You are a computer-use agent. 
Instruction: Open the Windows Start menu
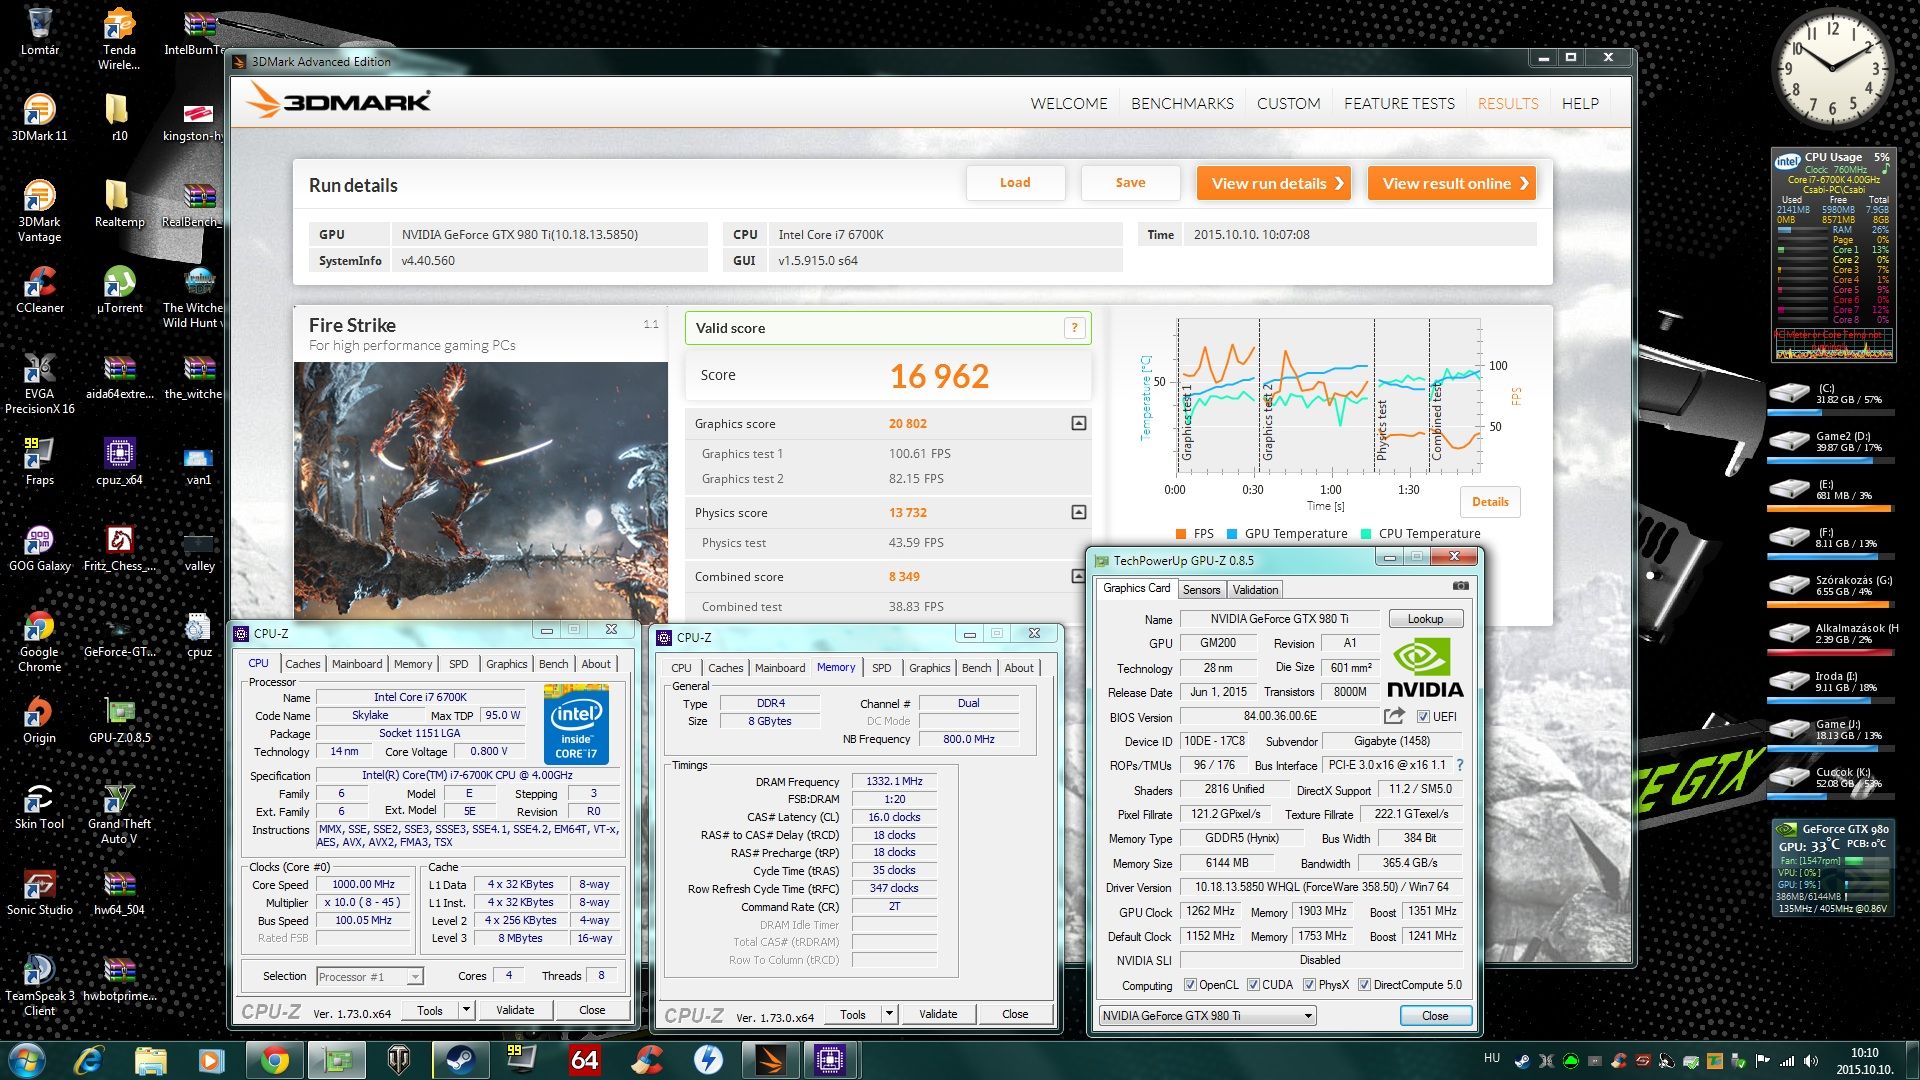tap(26, 1060)
